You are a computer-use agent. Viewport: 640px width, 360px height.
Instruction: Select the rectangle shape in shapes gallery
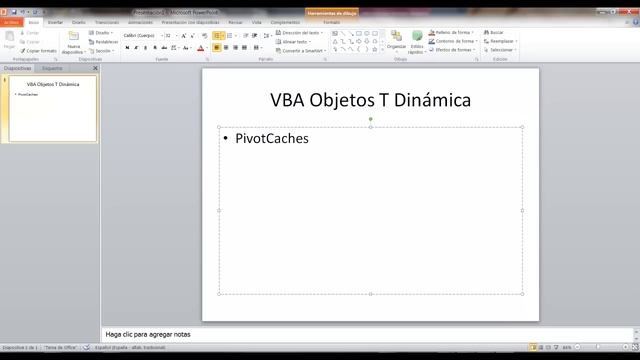[x=359, y=33]
